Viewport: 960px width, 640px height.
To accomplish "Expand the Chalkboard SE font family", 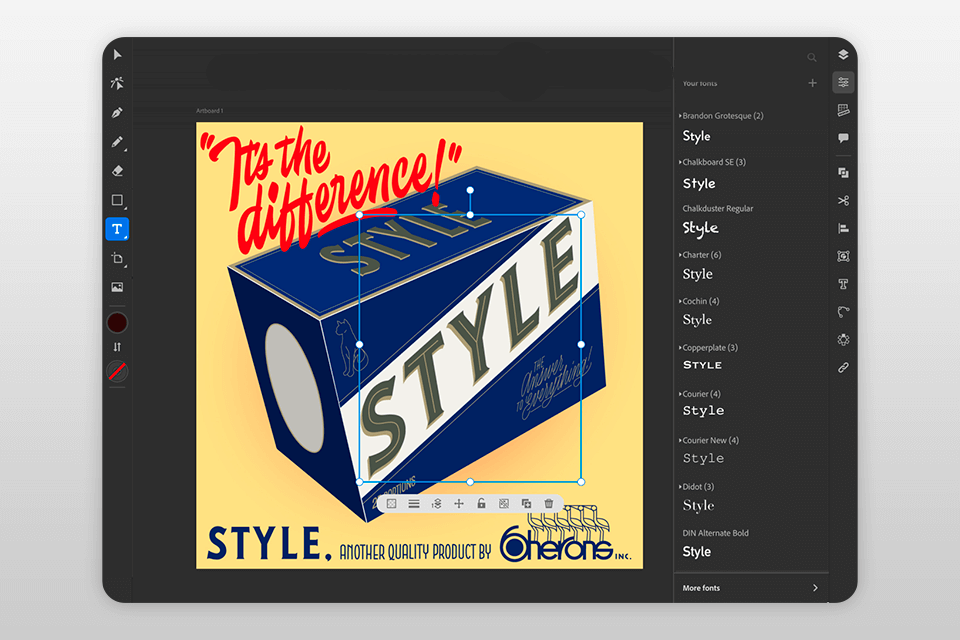I will point(680,162).
